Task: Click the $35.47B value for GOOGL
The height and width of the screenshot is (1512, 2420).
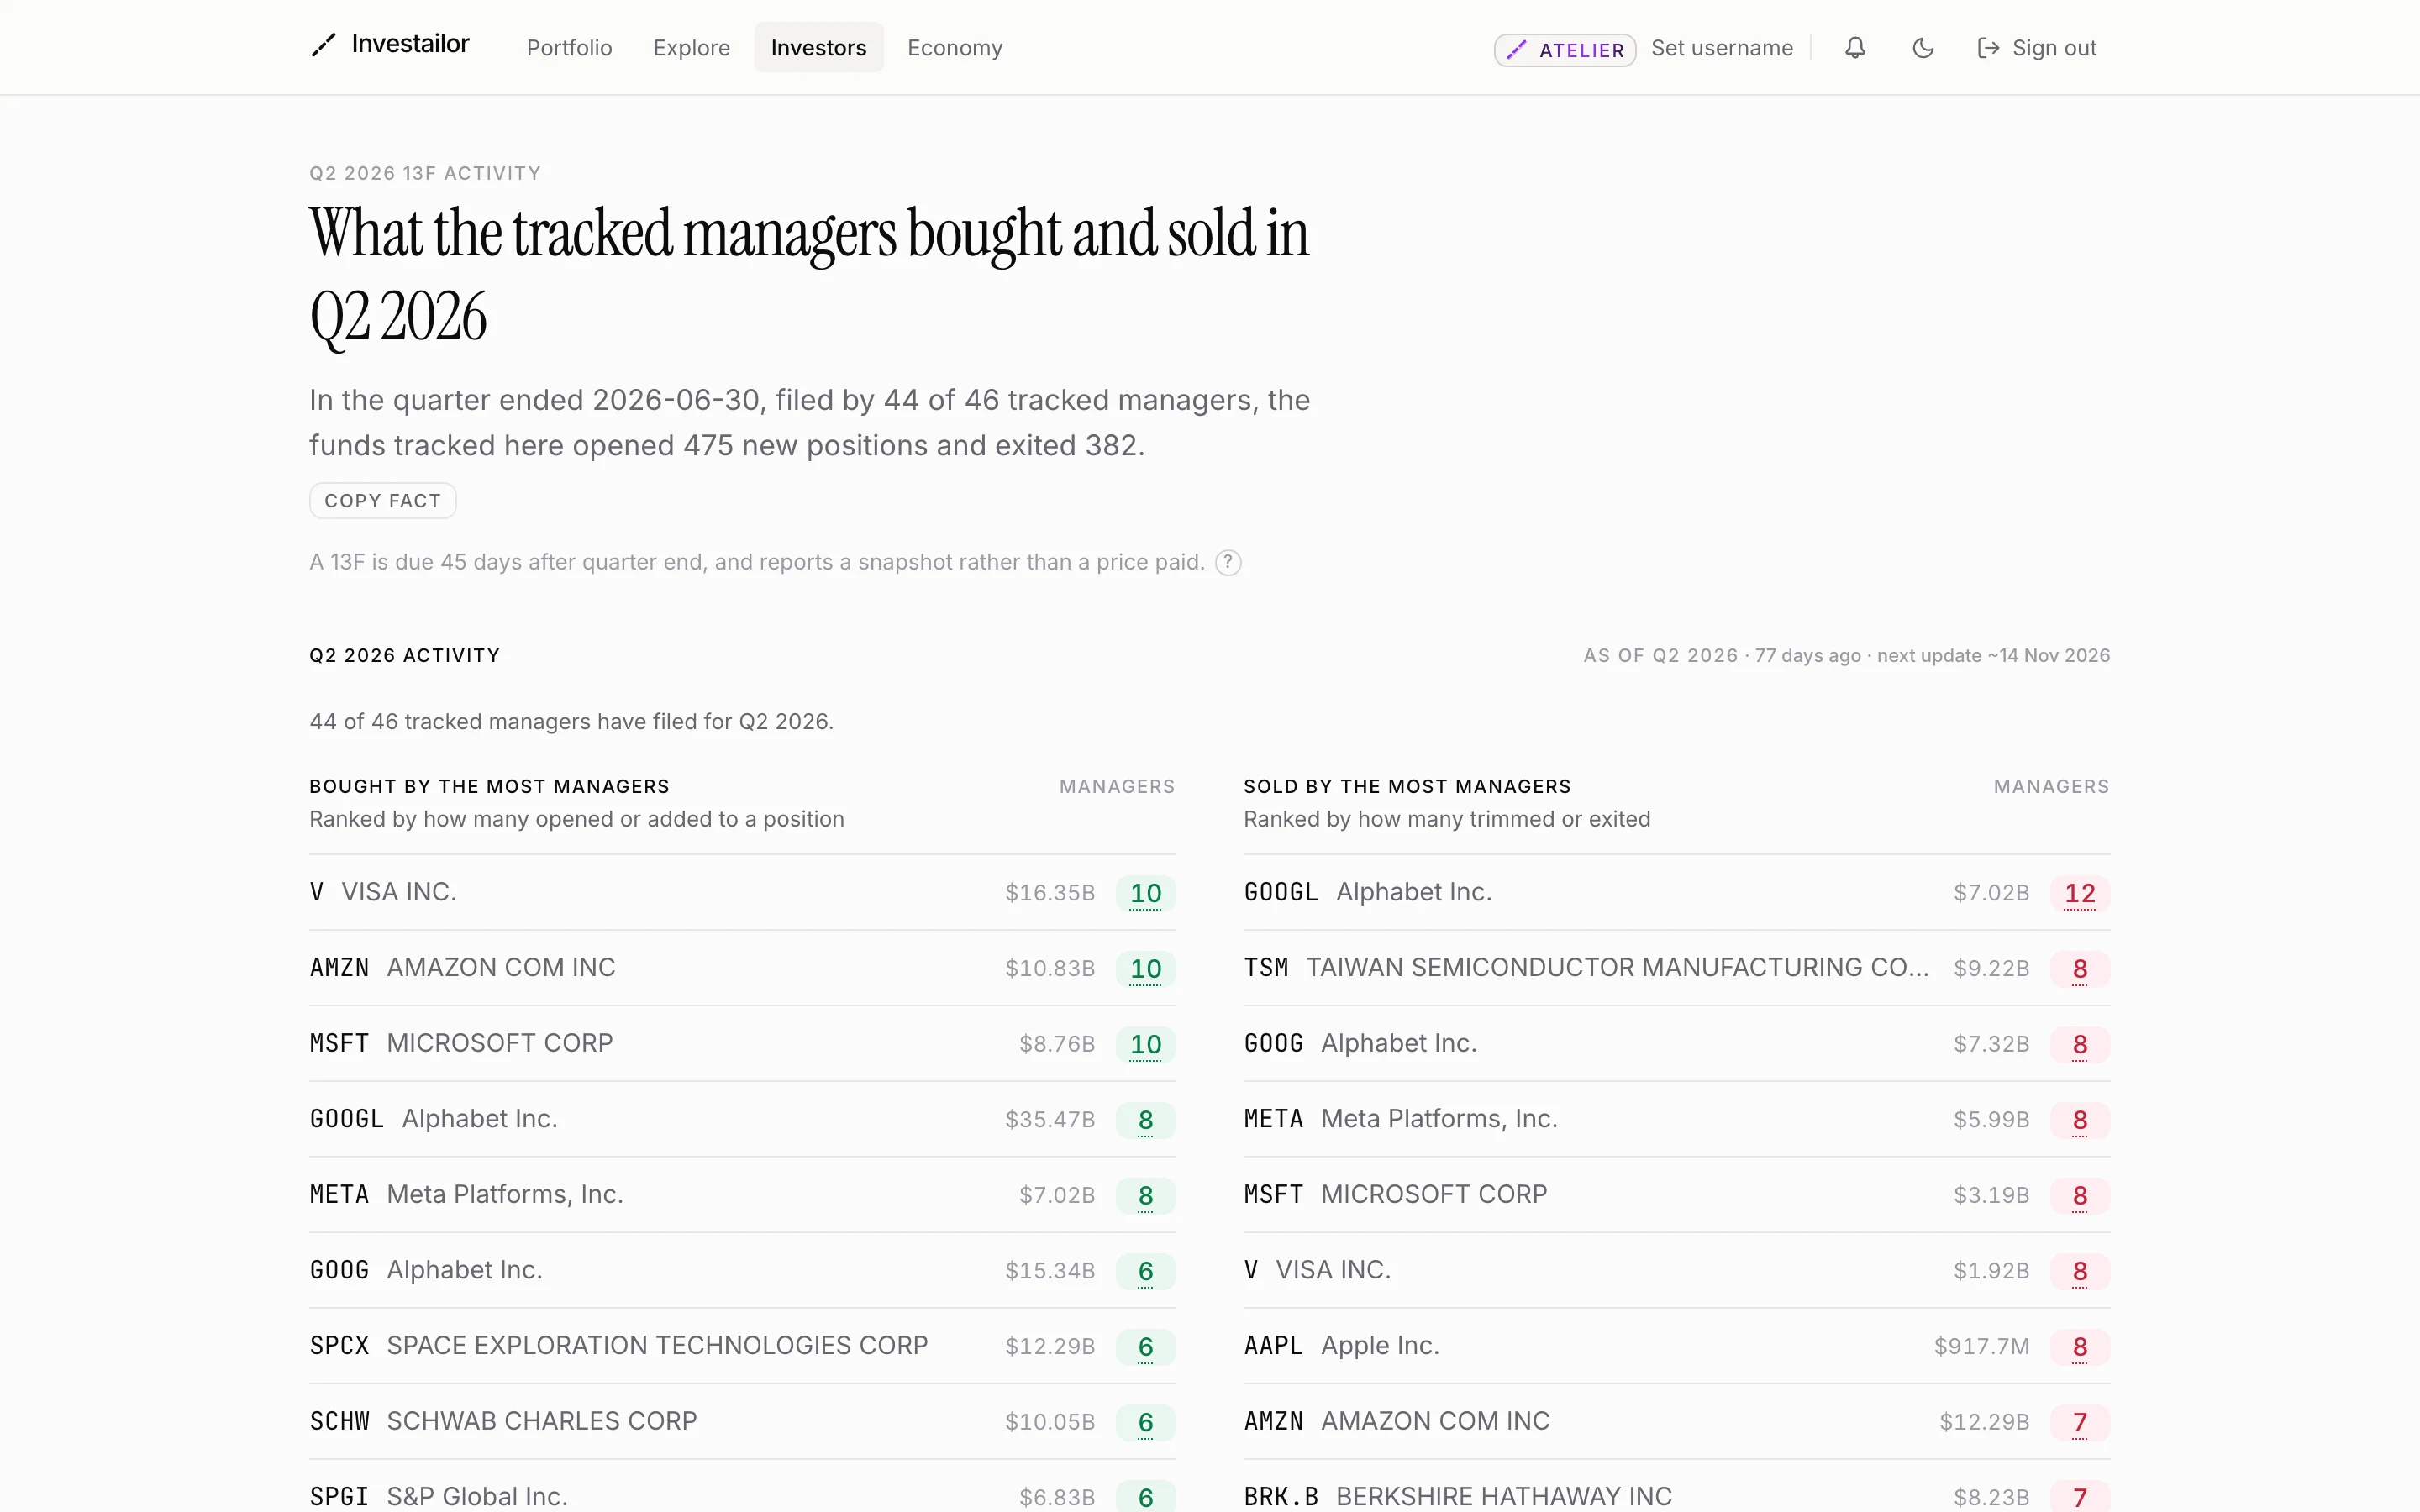Action: 1050,1120
